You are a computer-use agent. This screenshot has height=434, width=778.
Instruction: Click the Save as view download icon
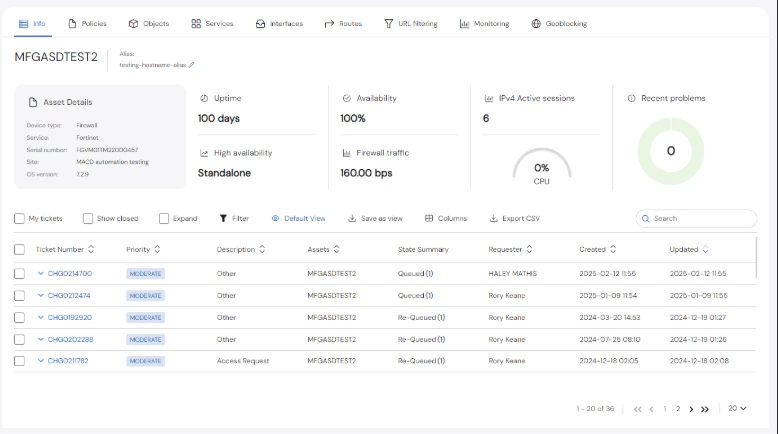click(x=352, y=218)
